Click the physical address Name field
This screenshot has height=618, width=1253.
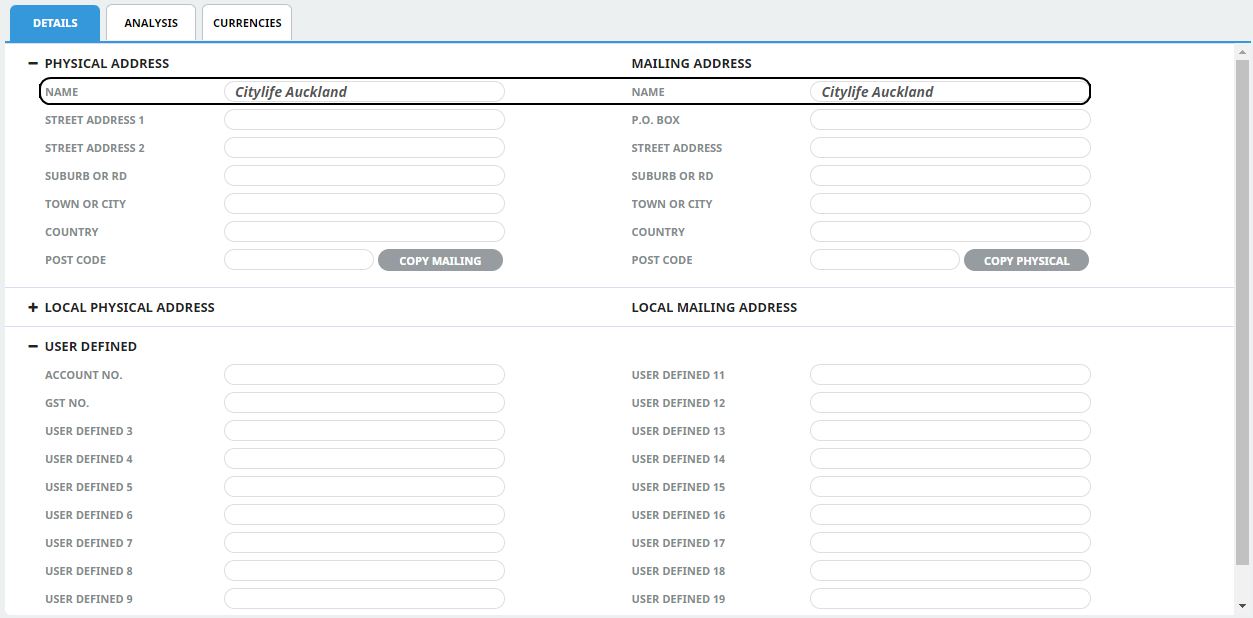(x=364, y=92)
